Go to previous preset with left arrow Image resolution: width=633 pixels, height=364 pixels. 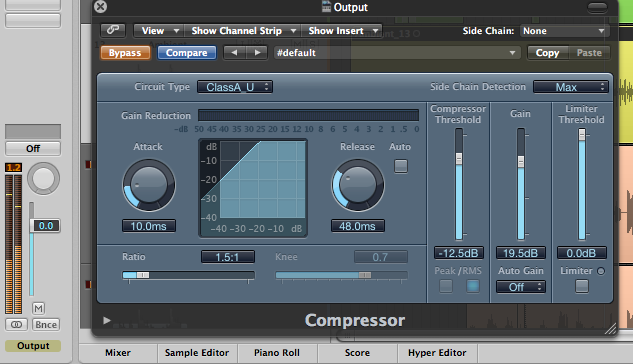pyautogui.click(x=234, y=52)
